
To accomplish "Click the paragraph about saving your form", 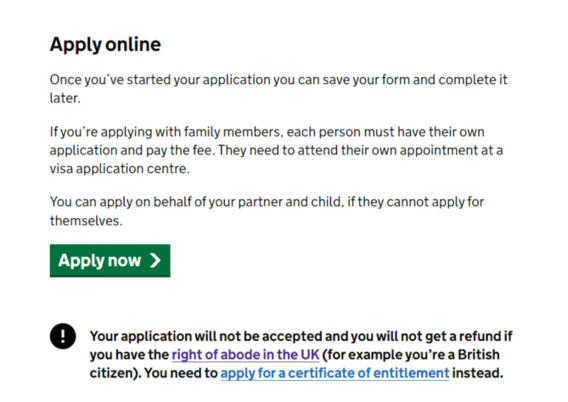I will click(279, 89).
